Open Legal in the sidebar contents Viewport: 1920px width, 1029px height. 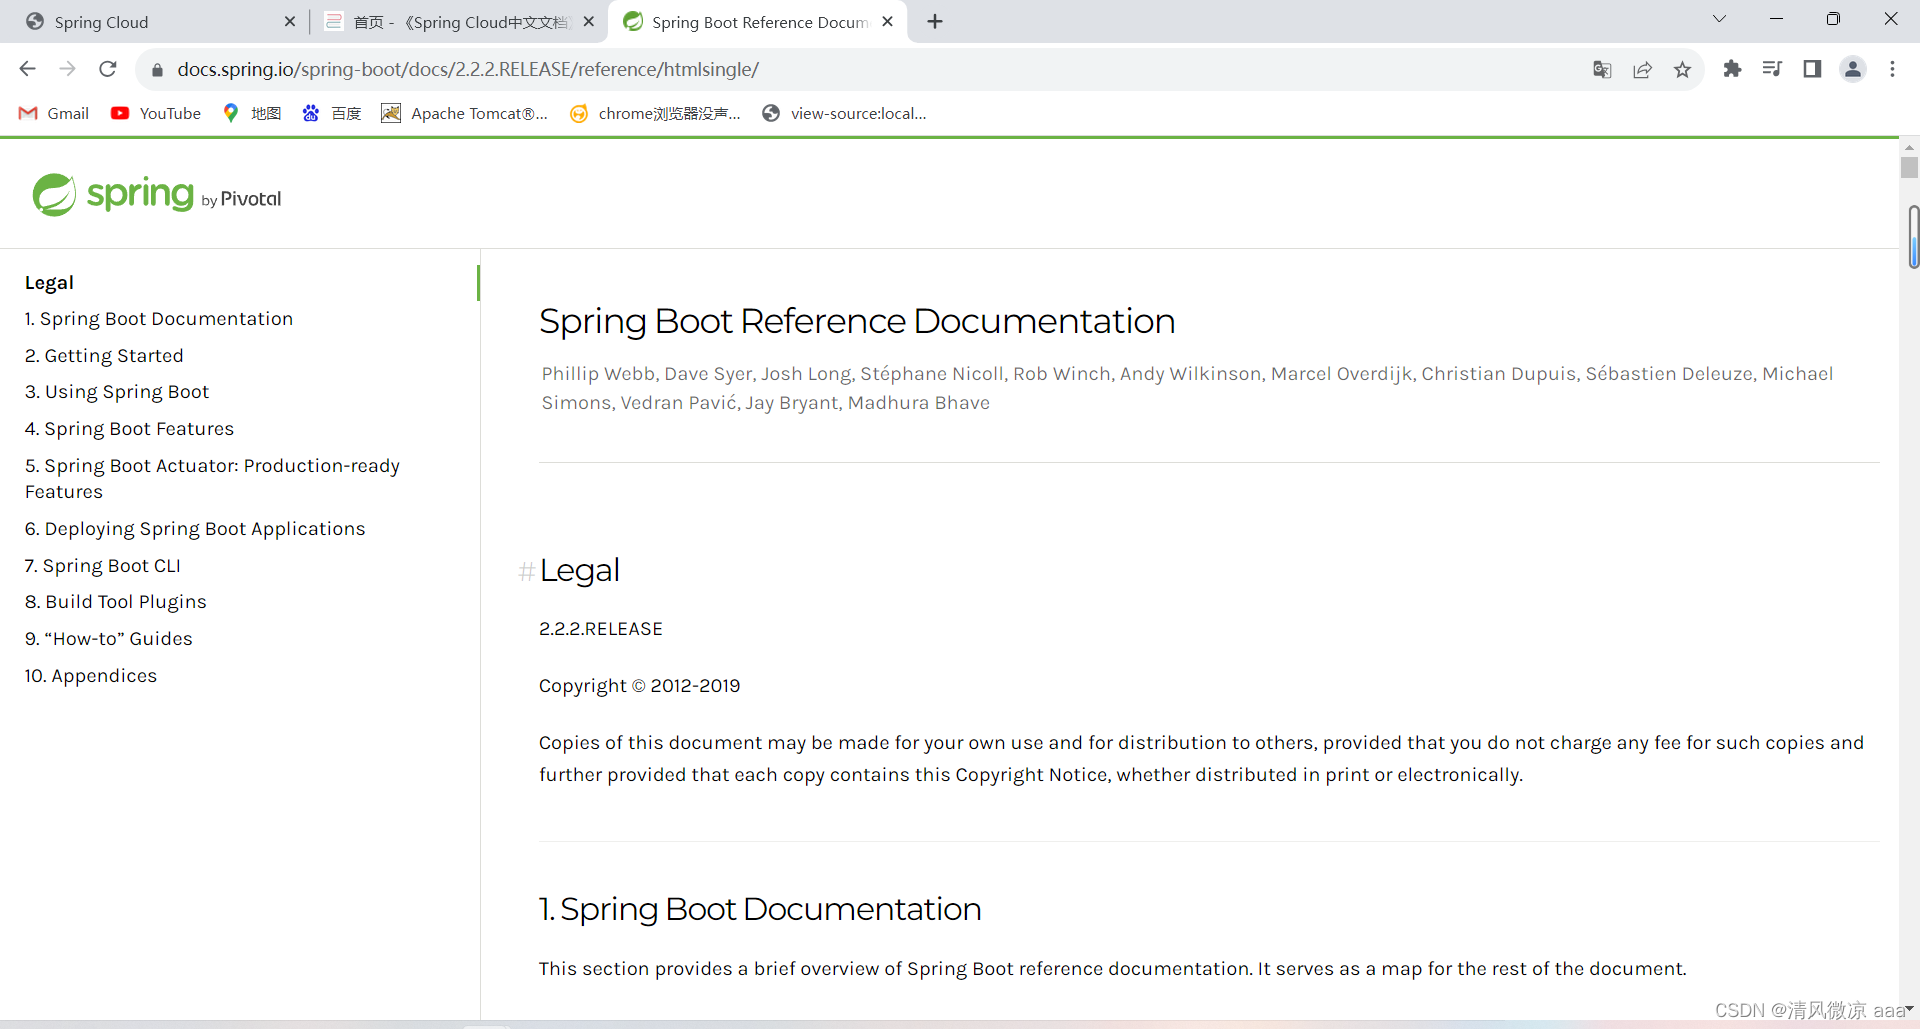[x=49, y=282]
